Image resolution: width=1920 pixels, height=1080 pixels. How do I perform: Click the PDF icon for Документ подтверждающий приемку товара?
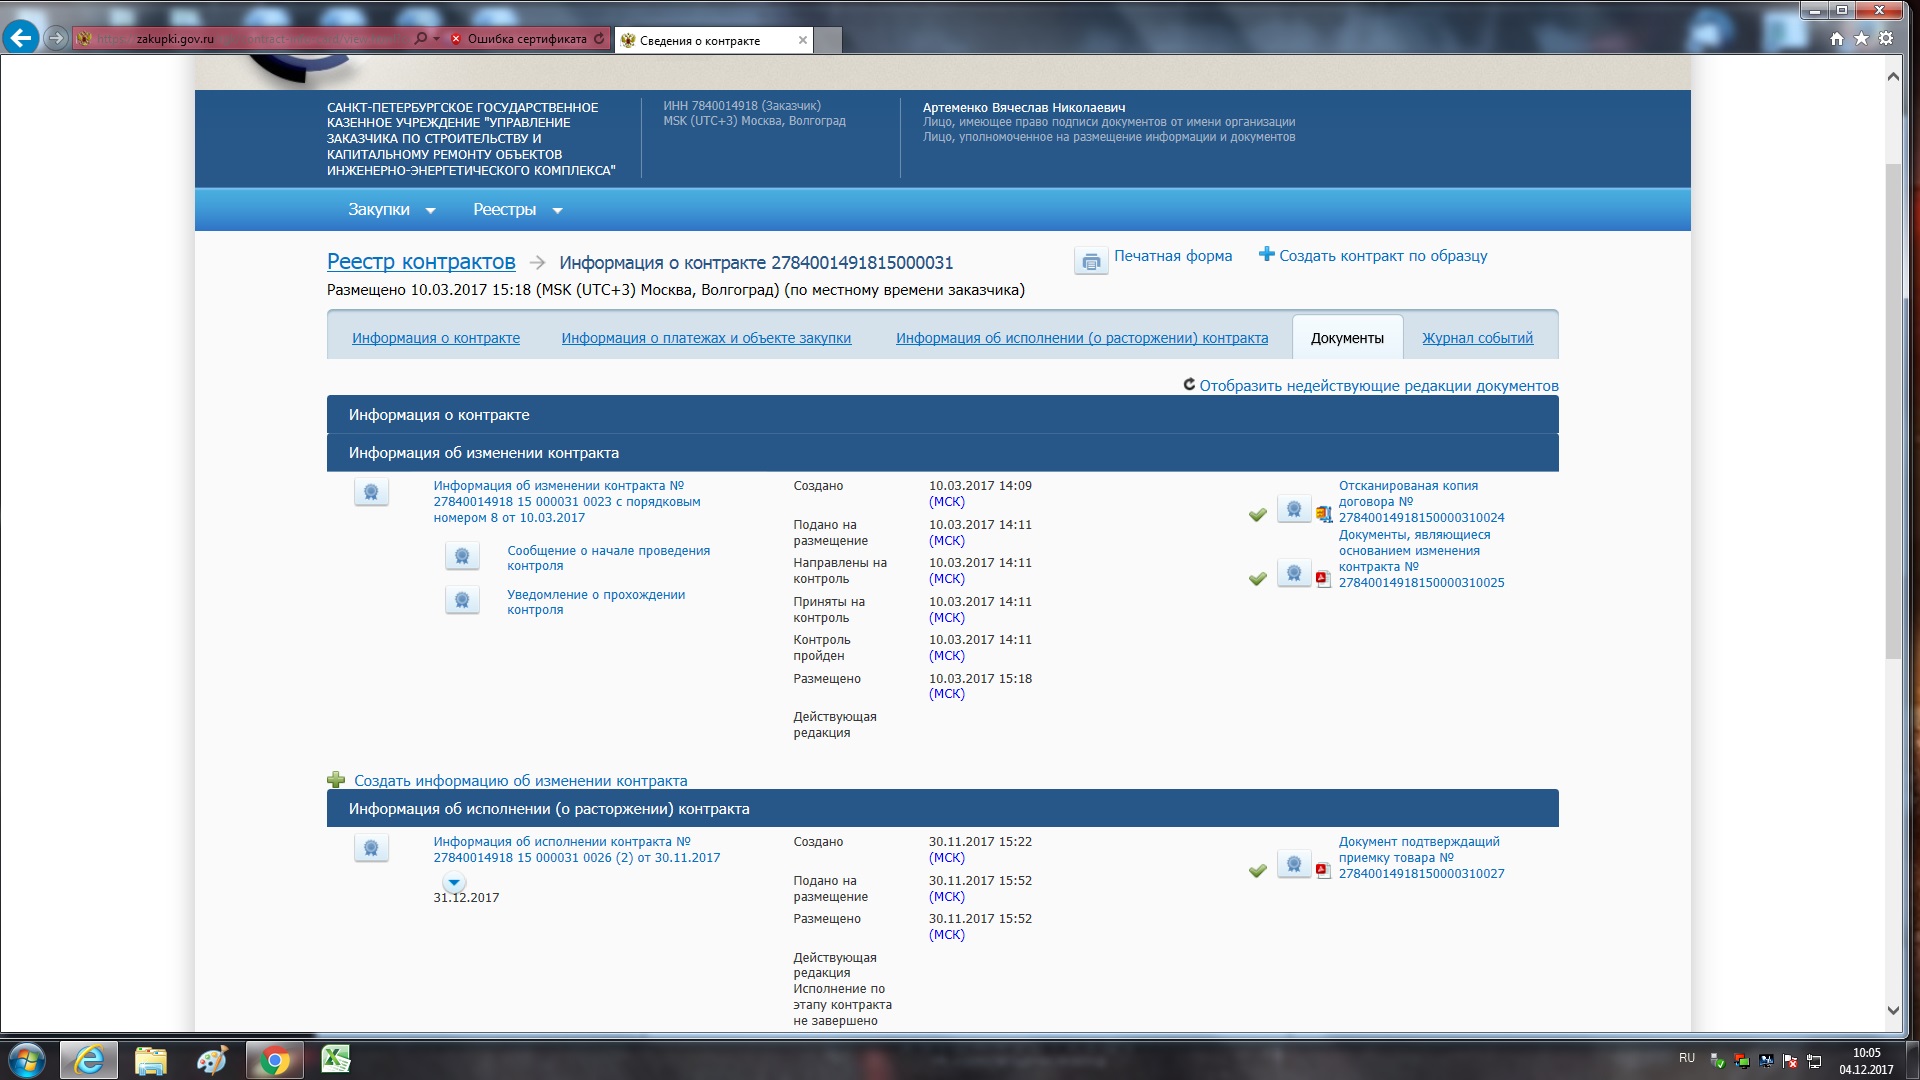[x=1323, y=870]
